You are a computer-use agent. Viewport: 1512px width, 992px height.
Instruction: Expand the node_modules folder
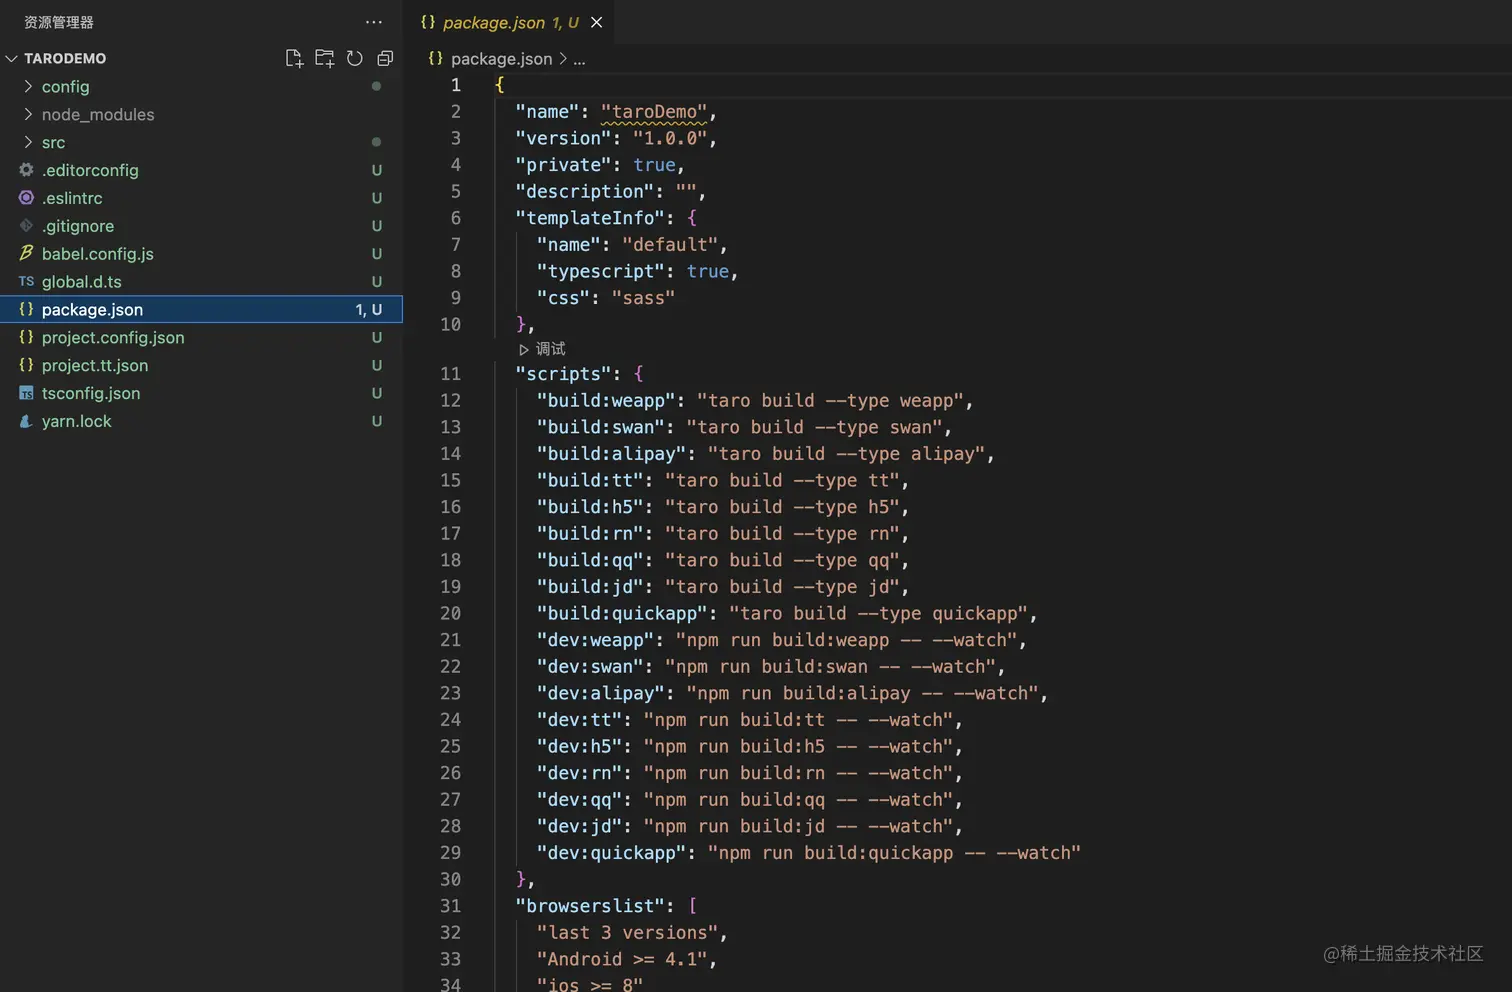pyautogui.click(x=28, y=114)
